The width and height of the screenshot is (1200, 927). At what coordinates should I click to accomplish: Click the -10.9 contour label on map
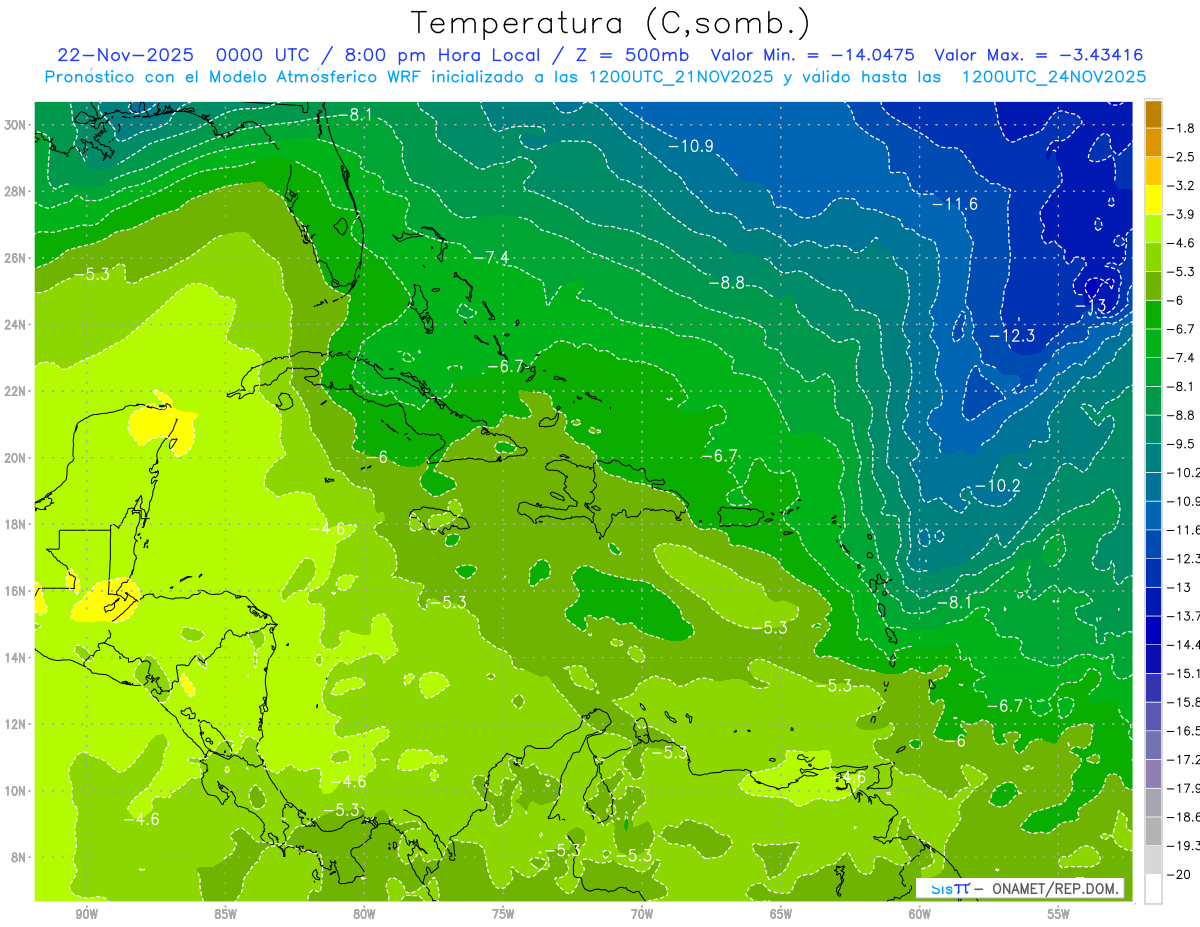pyautogui.click(x=691, y=146)
